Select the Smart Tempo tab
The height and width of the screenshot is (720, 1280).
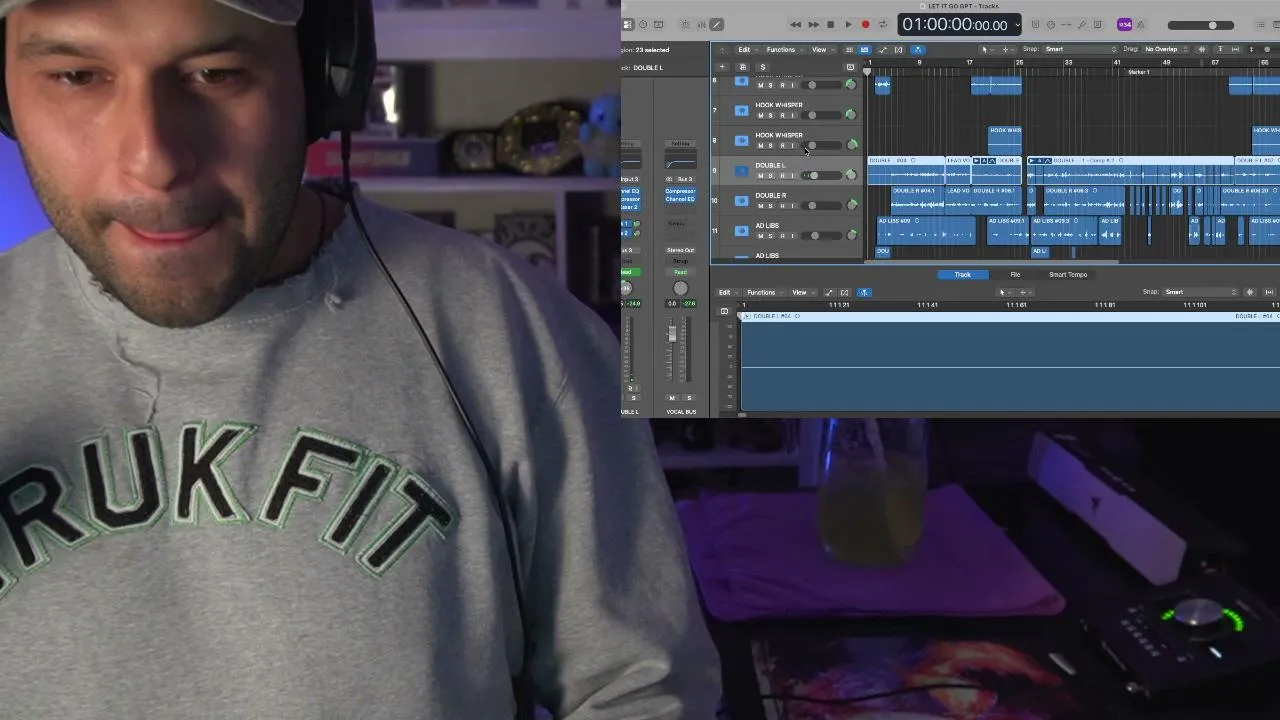coord(1068,275)
